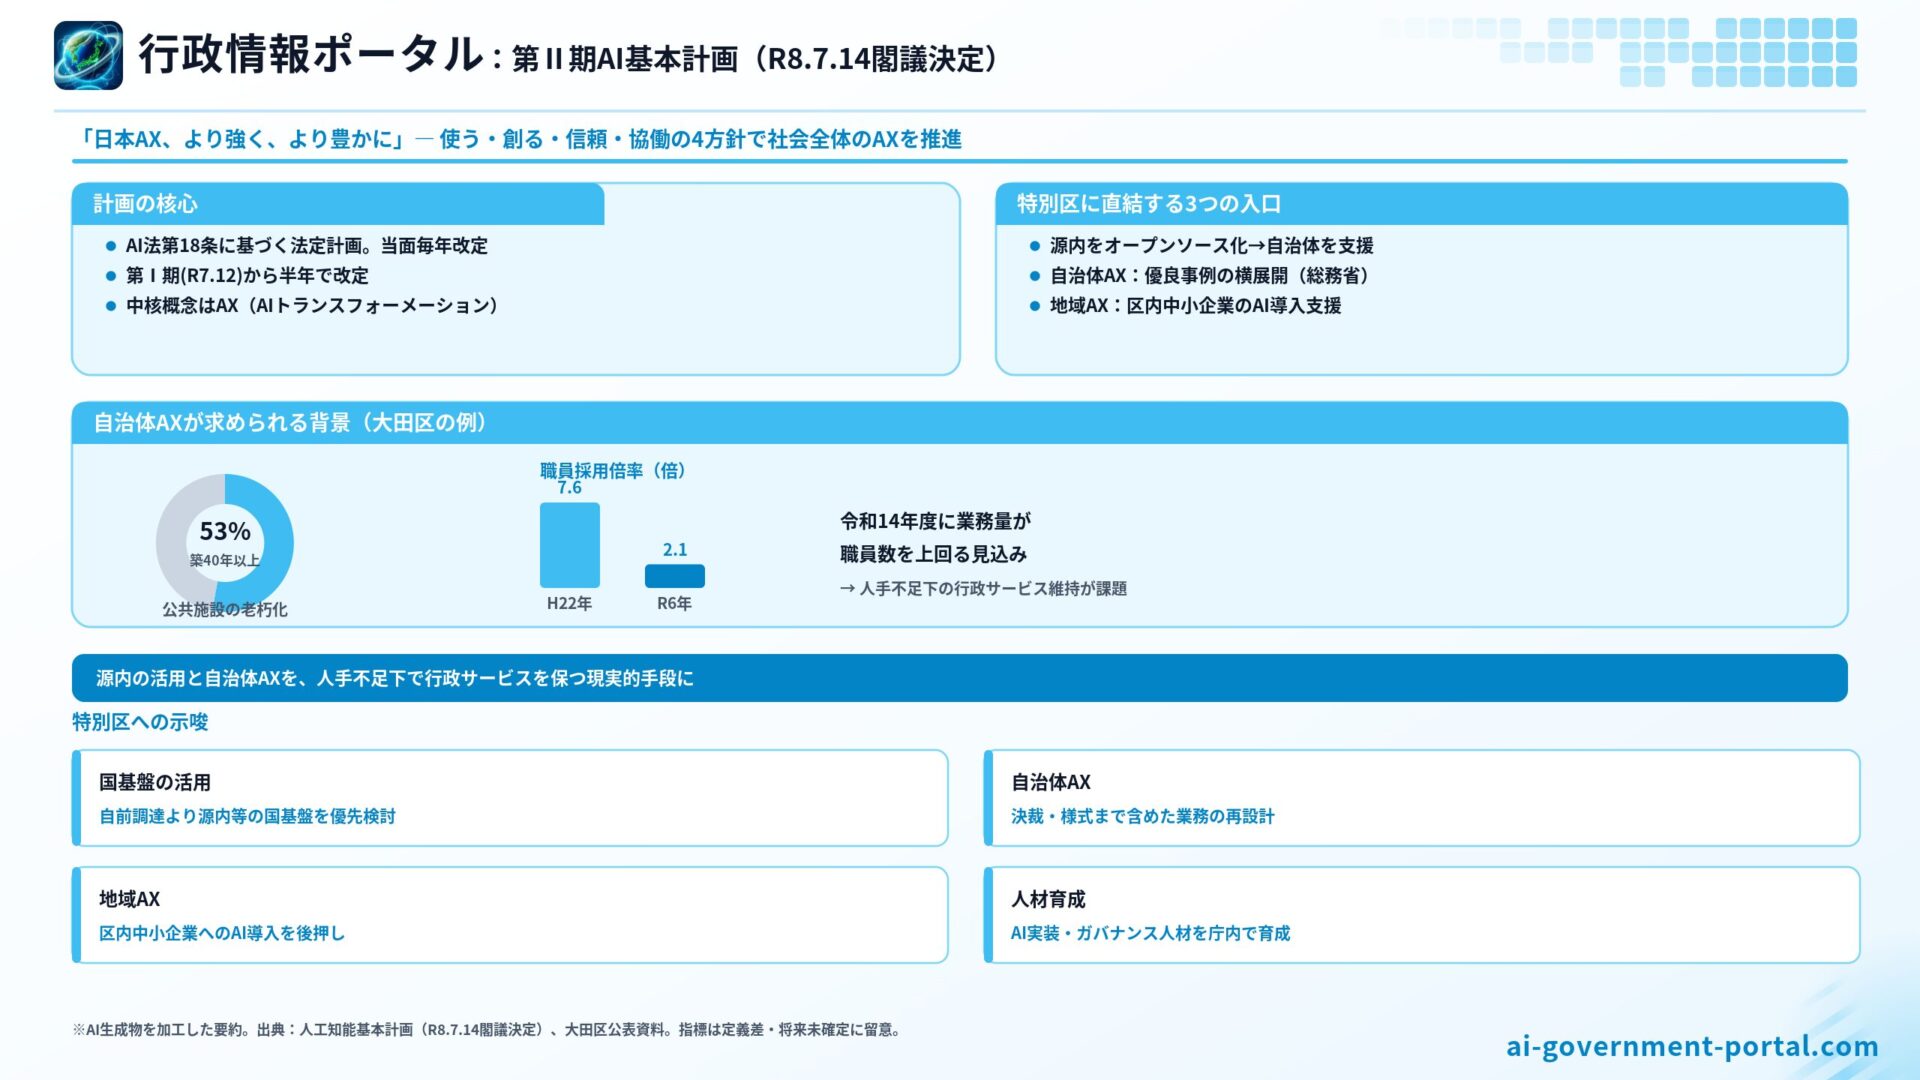Open the ai-government-portal.com link

click(x=1692, y=1046)
